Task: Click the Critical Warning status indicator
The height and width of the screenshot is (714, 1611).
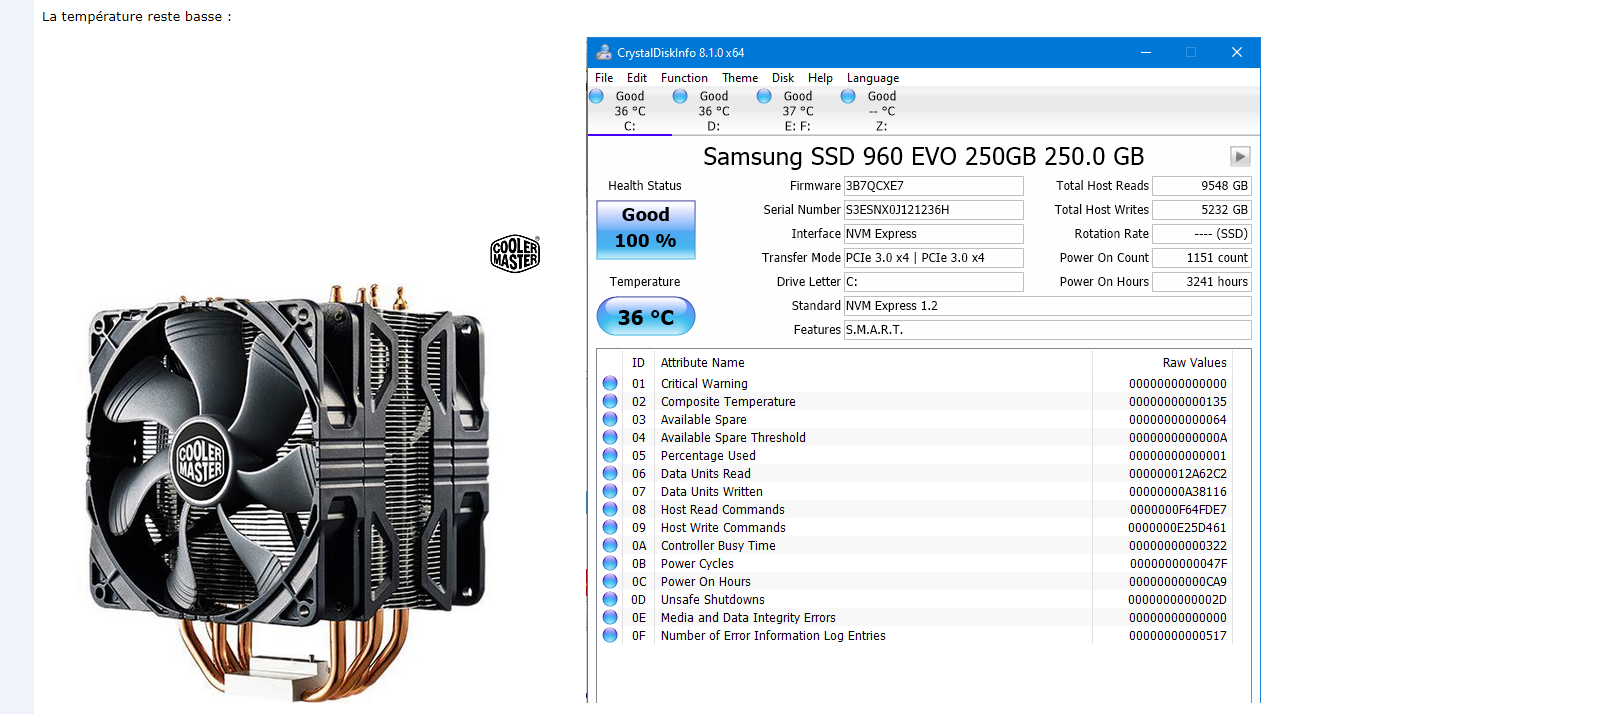Action: point(610,383)
